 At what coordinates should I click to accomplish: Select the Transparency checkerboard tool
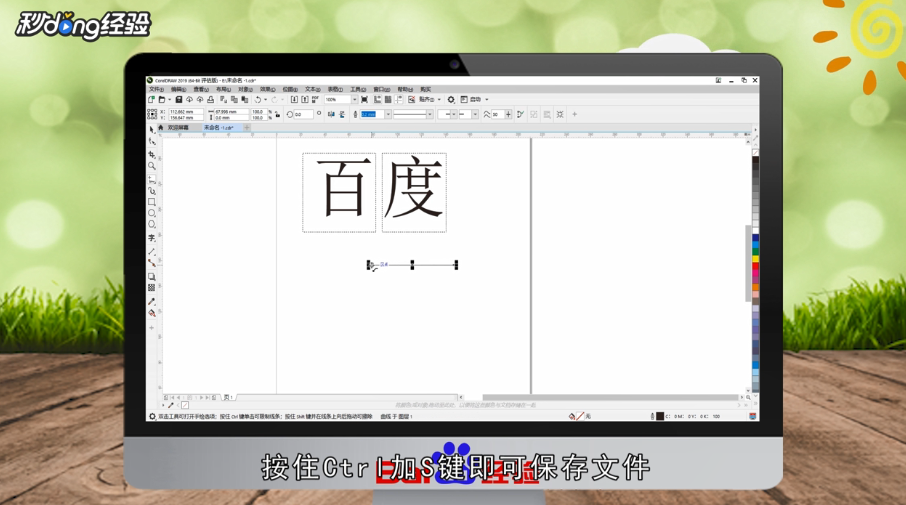(152, 288)
